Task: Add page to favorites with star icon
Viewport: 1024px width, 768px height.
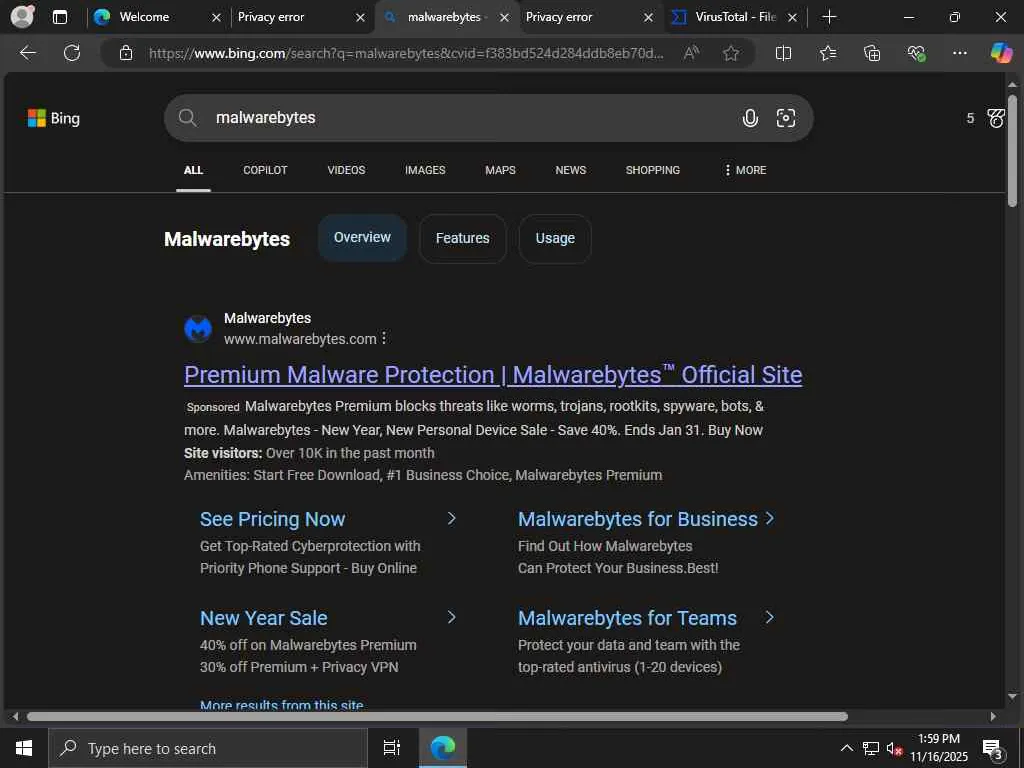Action: click(731, 53)
